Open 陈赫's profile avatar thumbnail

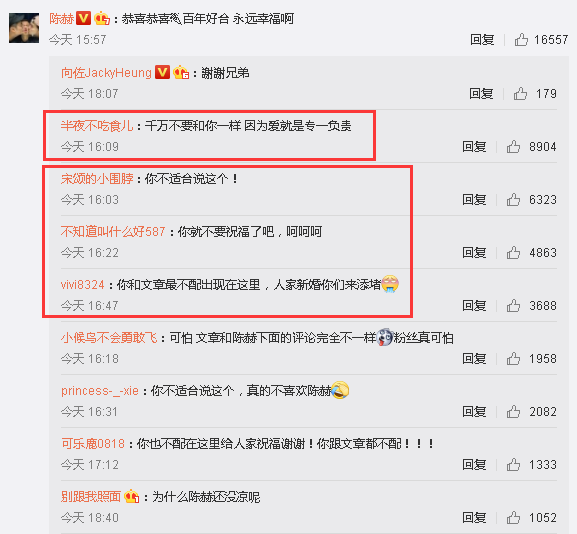(24, 28)
